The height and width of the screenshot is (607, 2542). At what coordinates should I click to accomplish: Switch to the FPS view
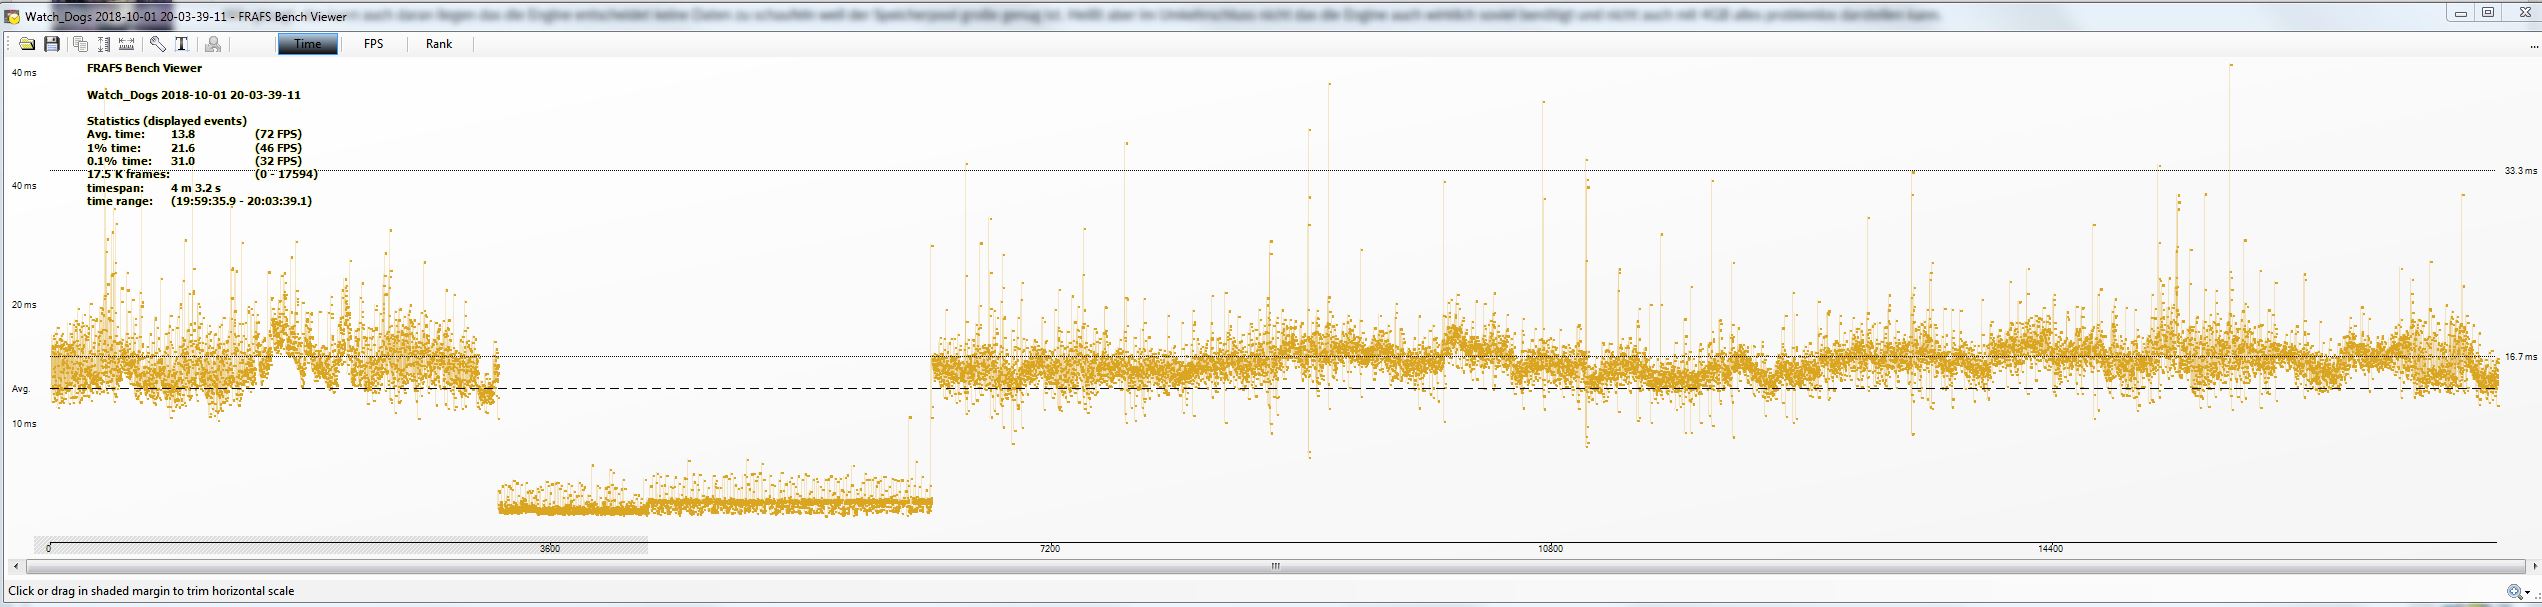pos(373,44)
